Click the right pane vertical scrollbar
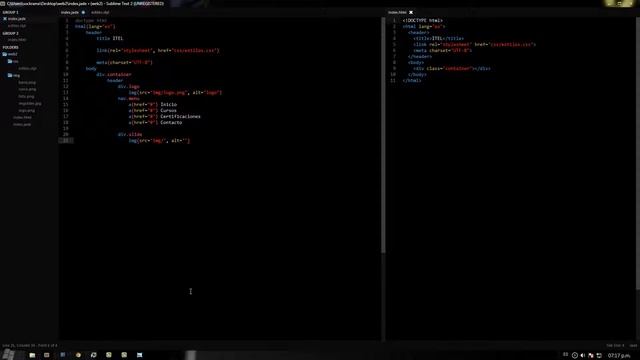Screen dimensions: 640x360 coord(638,154)
